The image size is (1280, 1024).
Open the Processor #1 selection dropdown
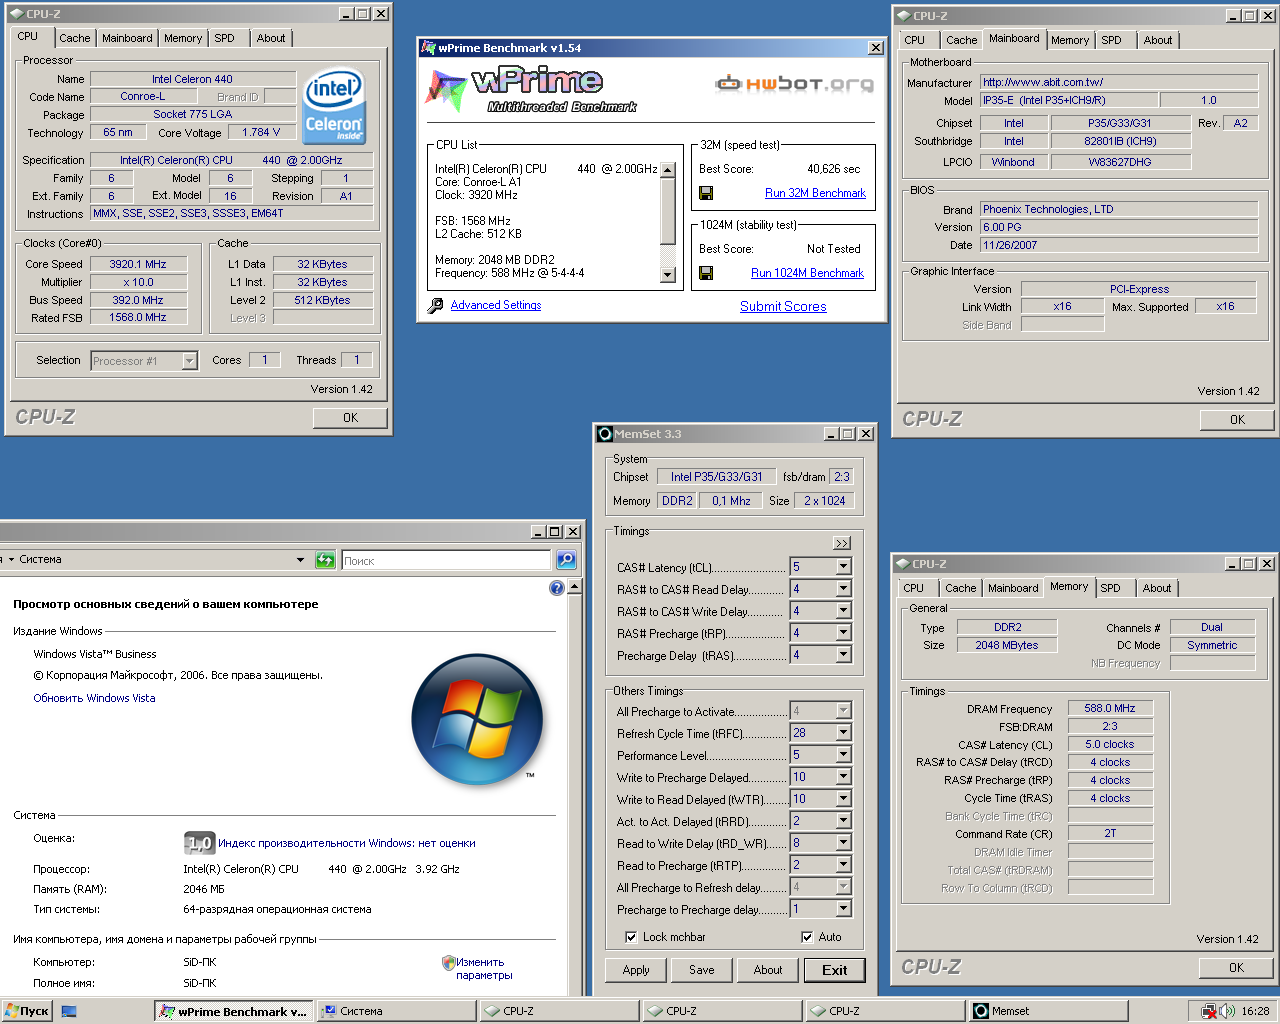tap(190, 361)
